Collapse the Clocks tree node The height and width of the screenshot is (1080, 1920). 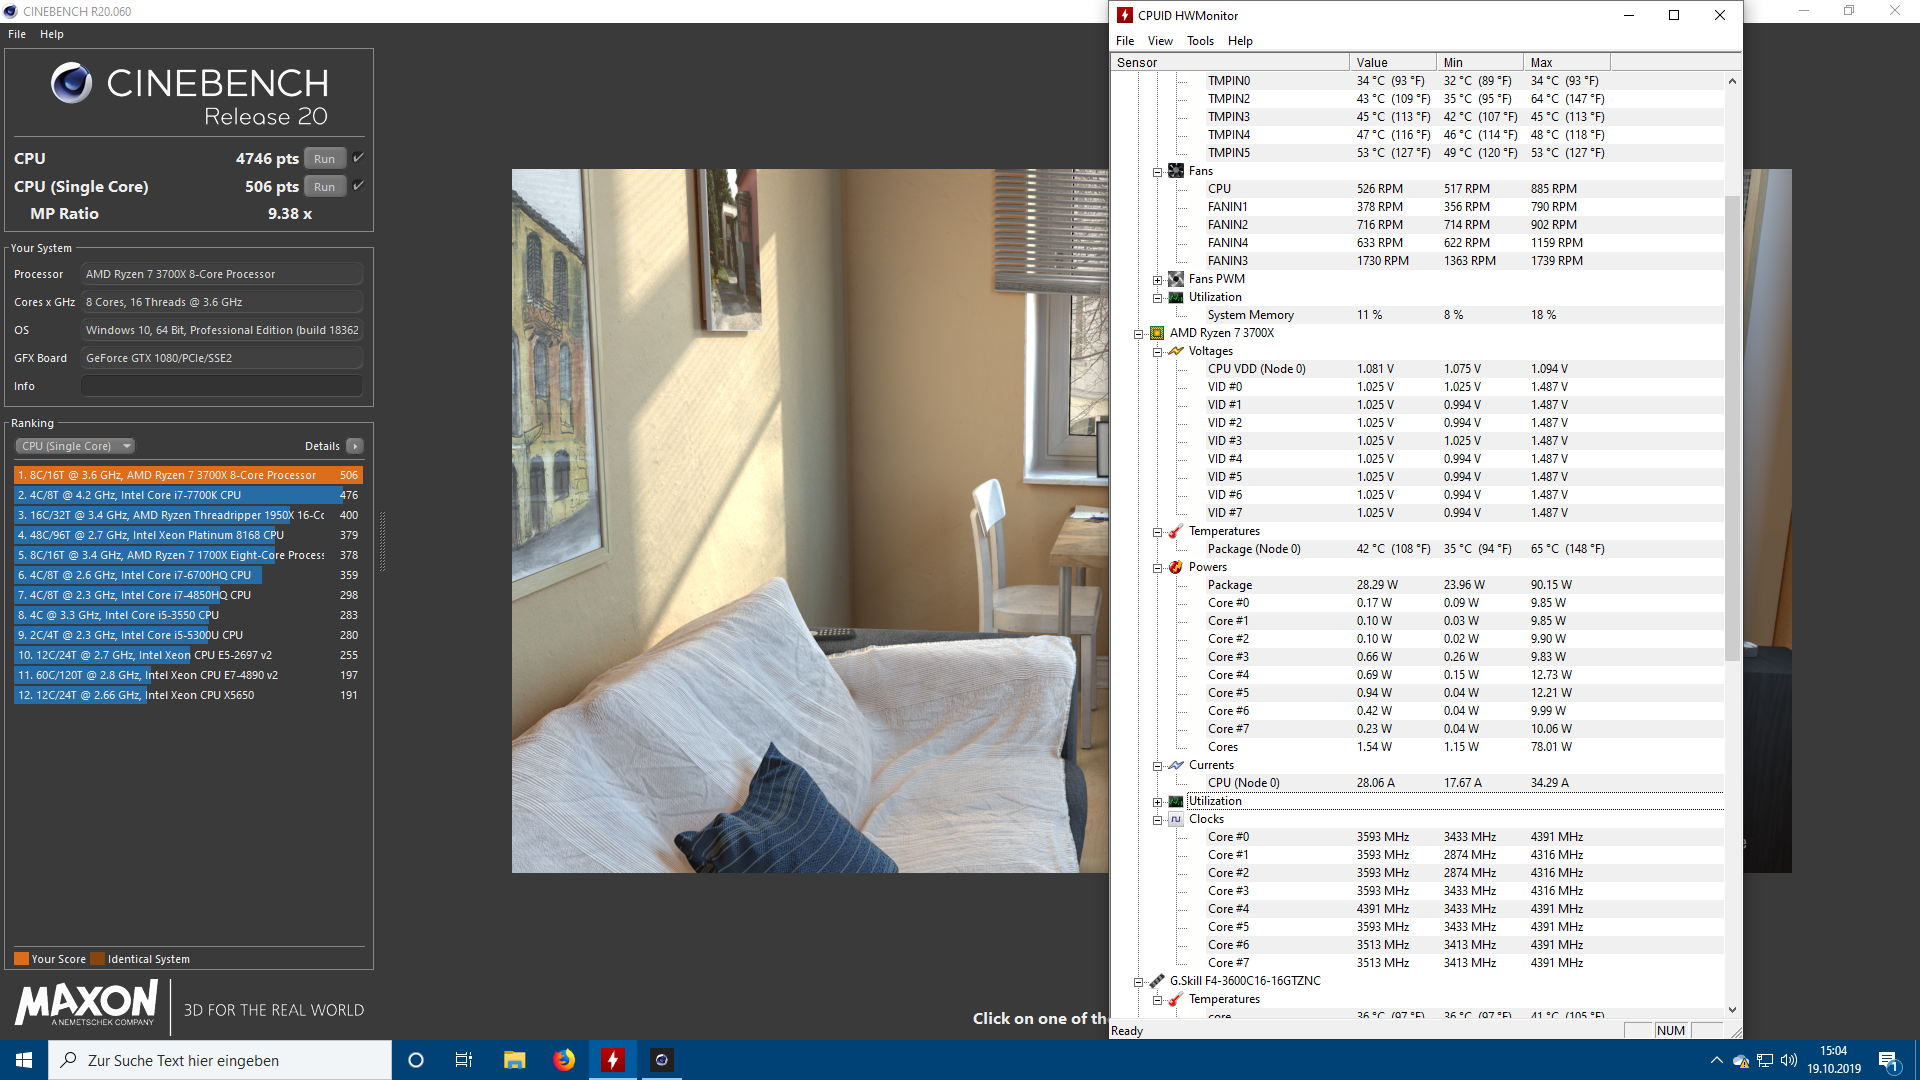click(x=1158, y=820)
